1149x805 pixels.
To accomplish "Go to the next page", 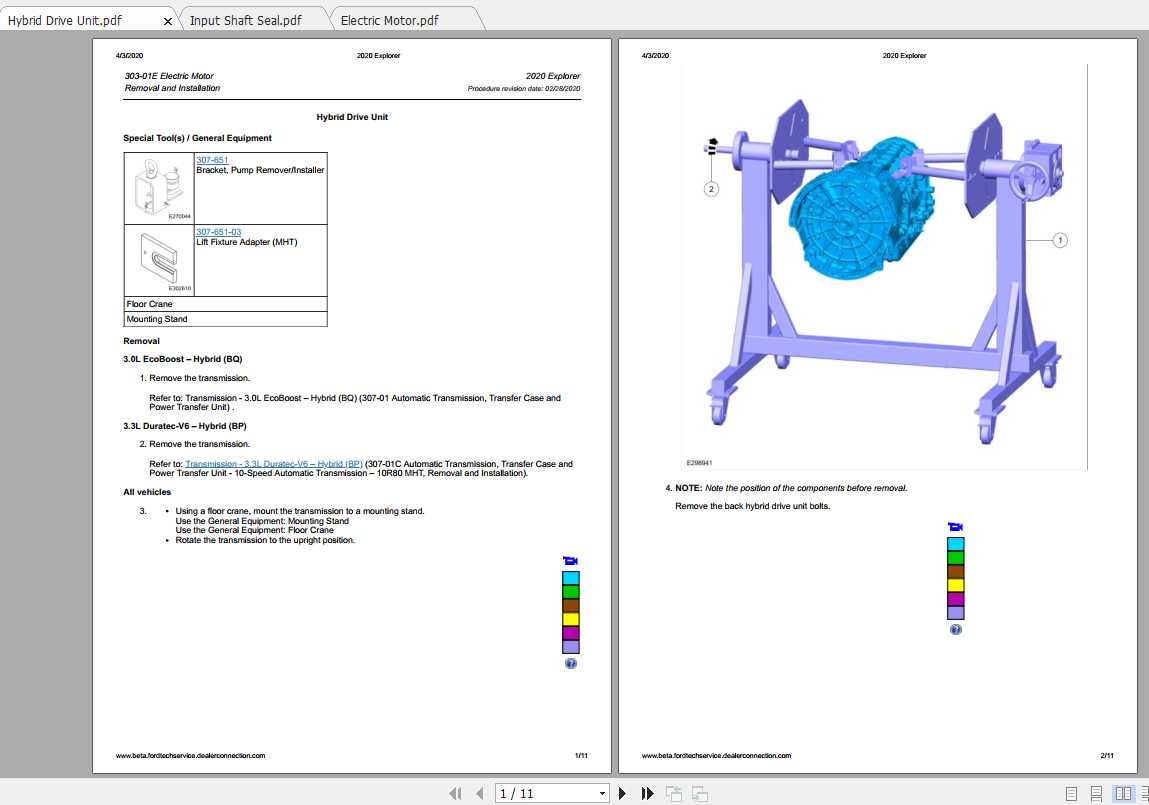I will (x=622, y=793).
